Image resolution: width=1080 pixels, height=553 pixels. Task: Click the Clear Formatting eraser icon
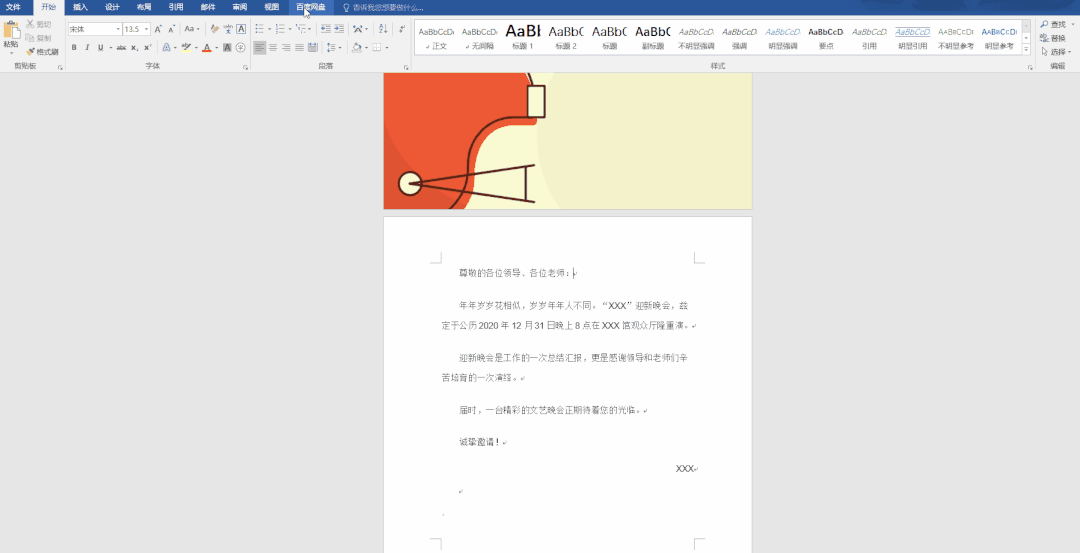click(x=214, y=29)
